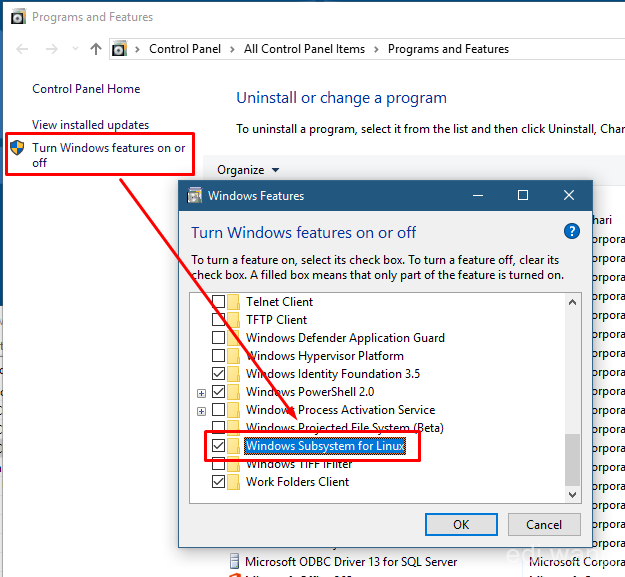Select Windows Defender Application Guard text
This screenshot has width=625, height=577.
coord(345,338)
